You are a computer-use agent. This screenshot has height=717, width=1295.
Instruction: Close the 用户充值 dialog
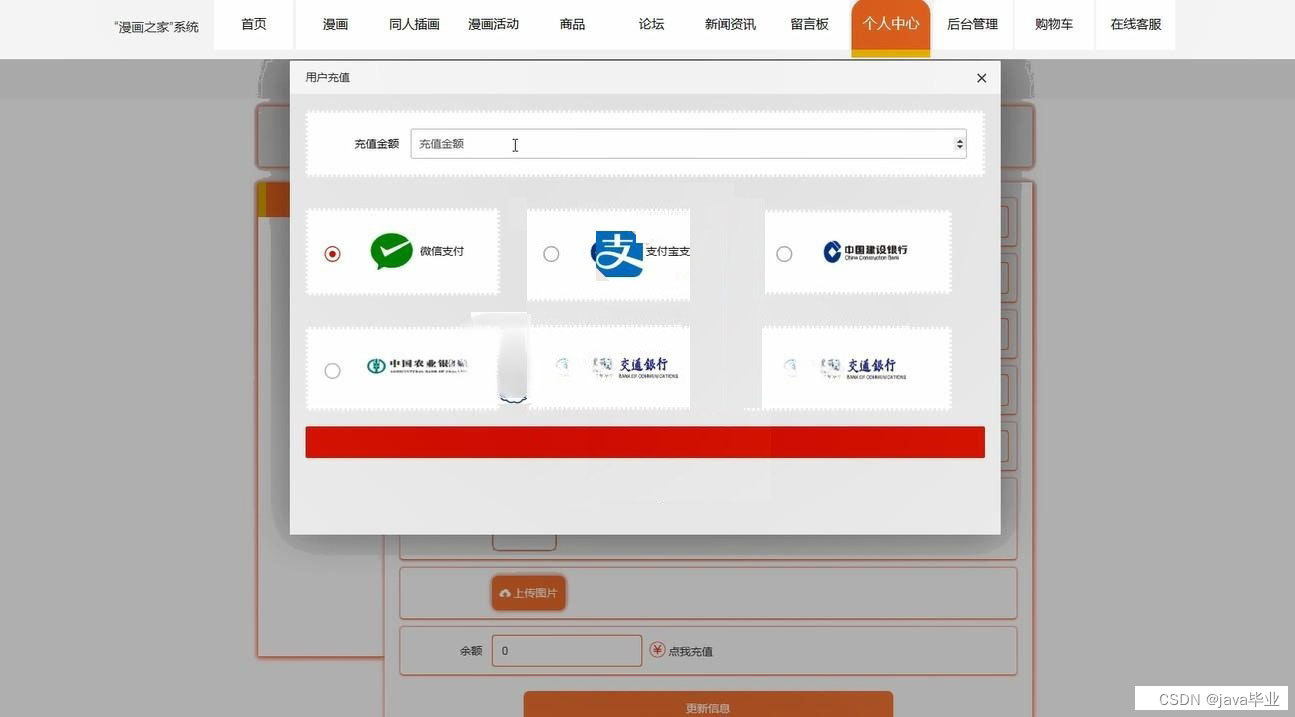tap(981, 78)
